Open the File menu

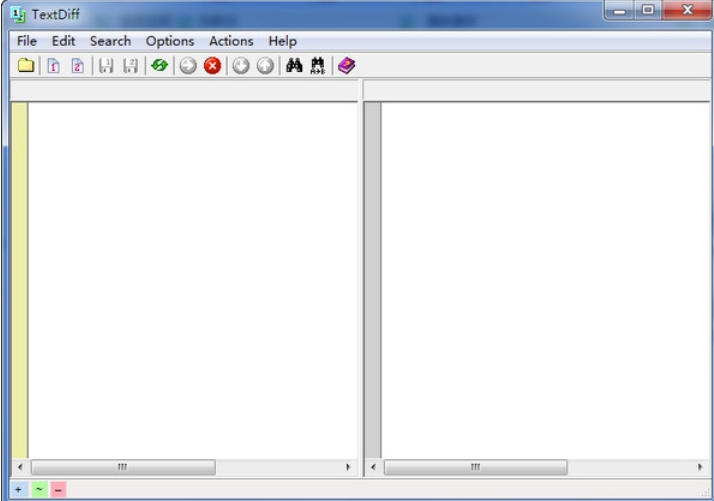[x=26, y=41]
